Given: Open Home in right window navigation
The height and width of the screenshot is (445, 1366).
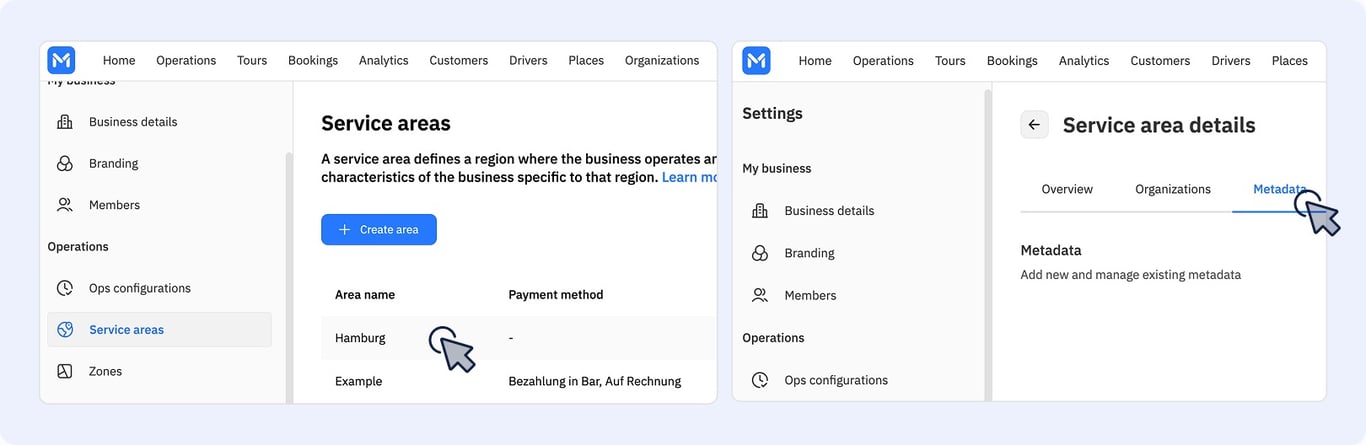Looking at the screenshot, I should coord(815,60).
